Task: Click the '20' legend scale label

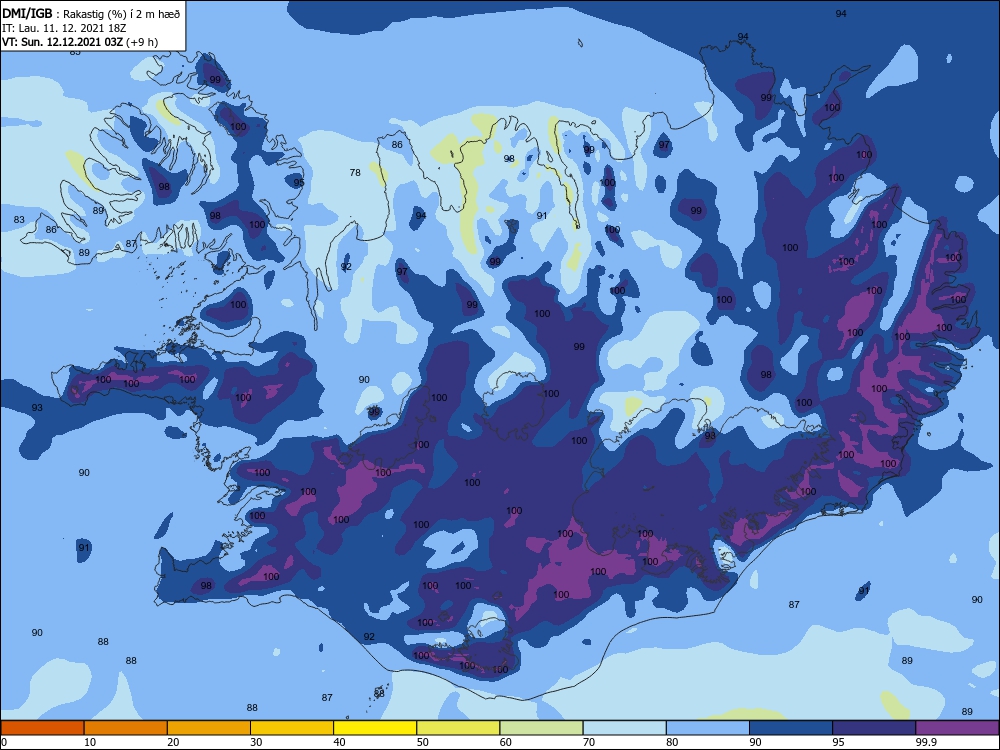Action: (173, 742)
